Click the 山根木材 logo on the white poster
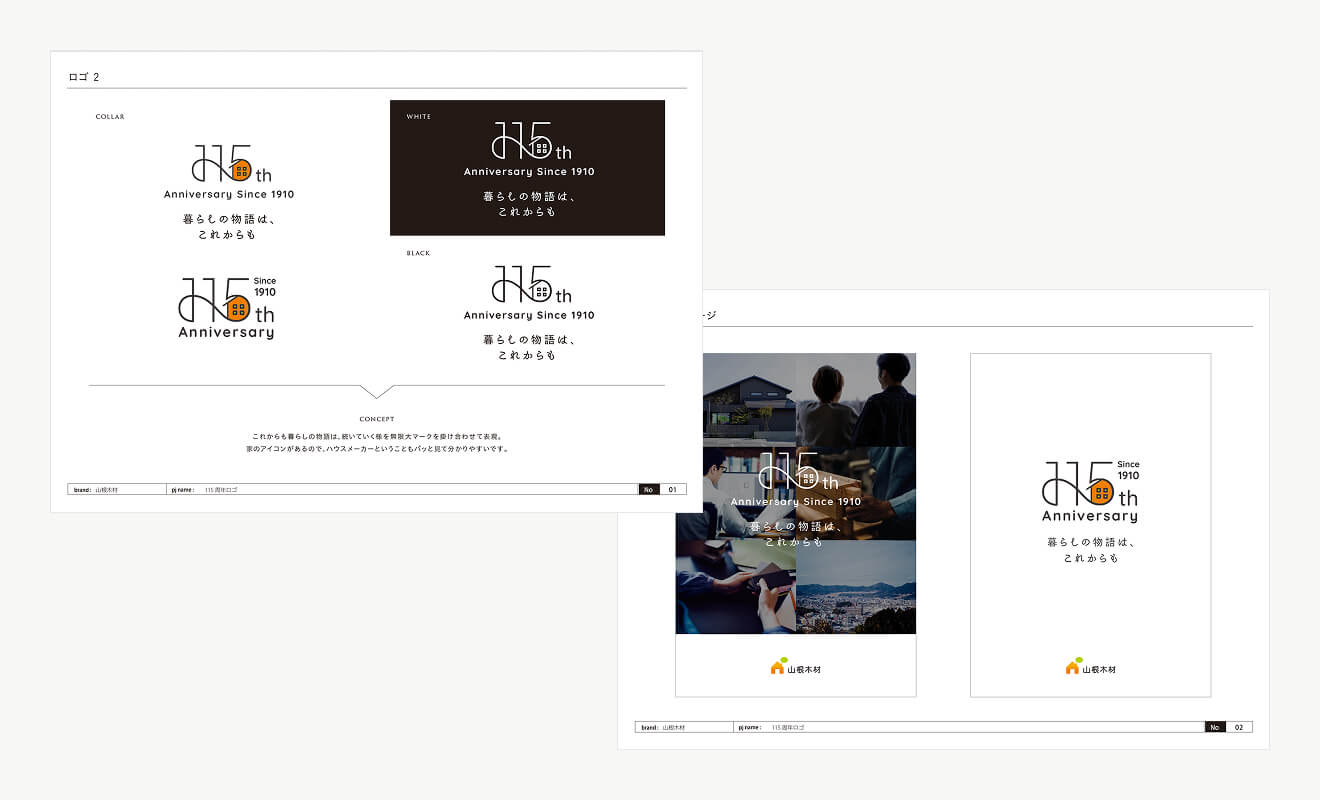 [1090, 667]
